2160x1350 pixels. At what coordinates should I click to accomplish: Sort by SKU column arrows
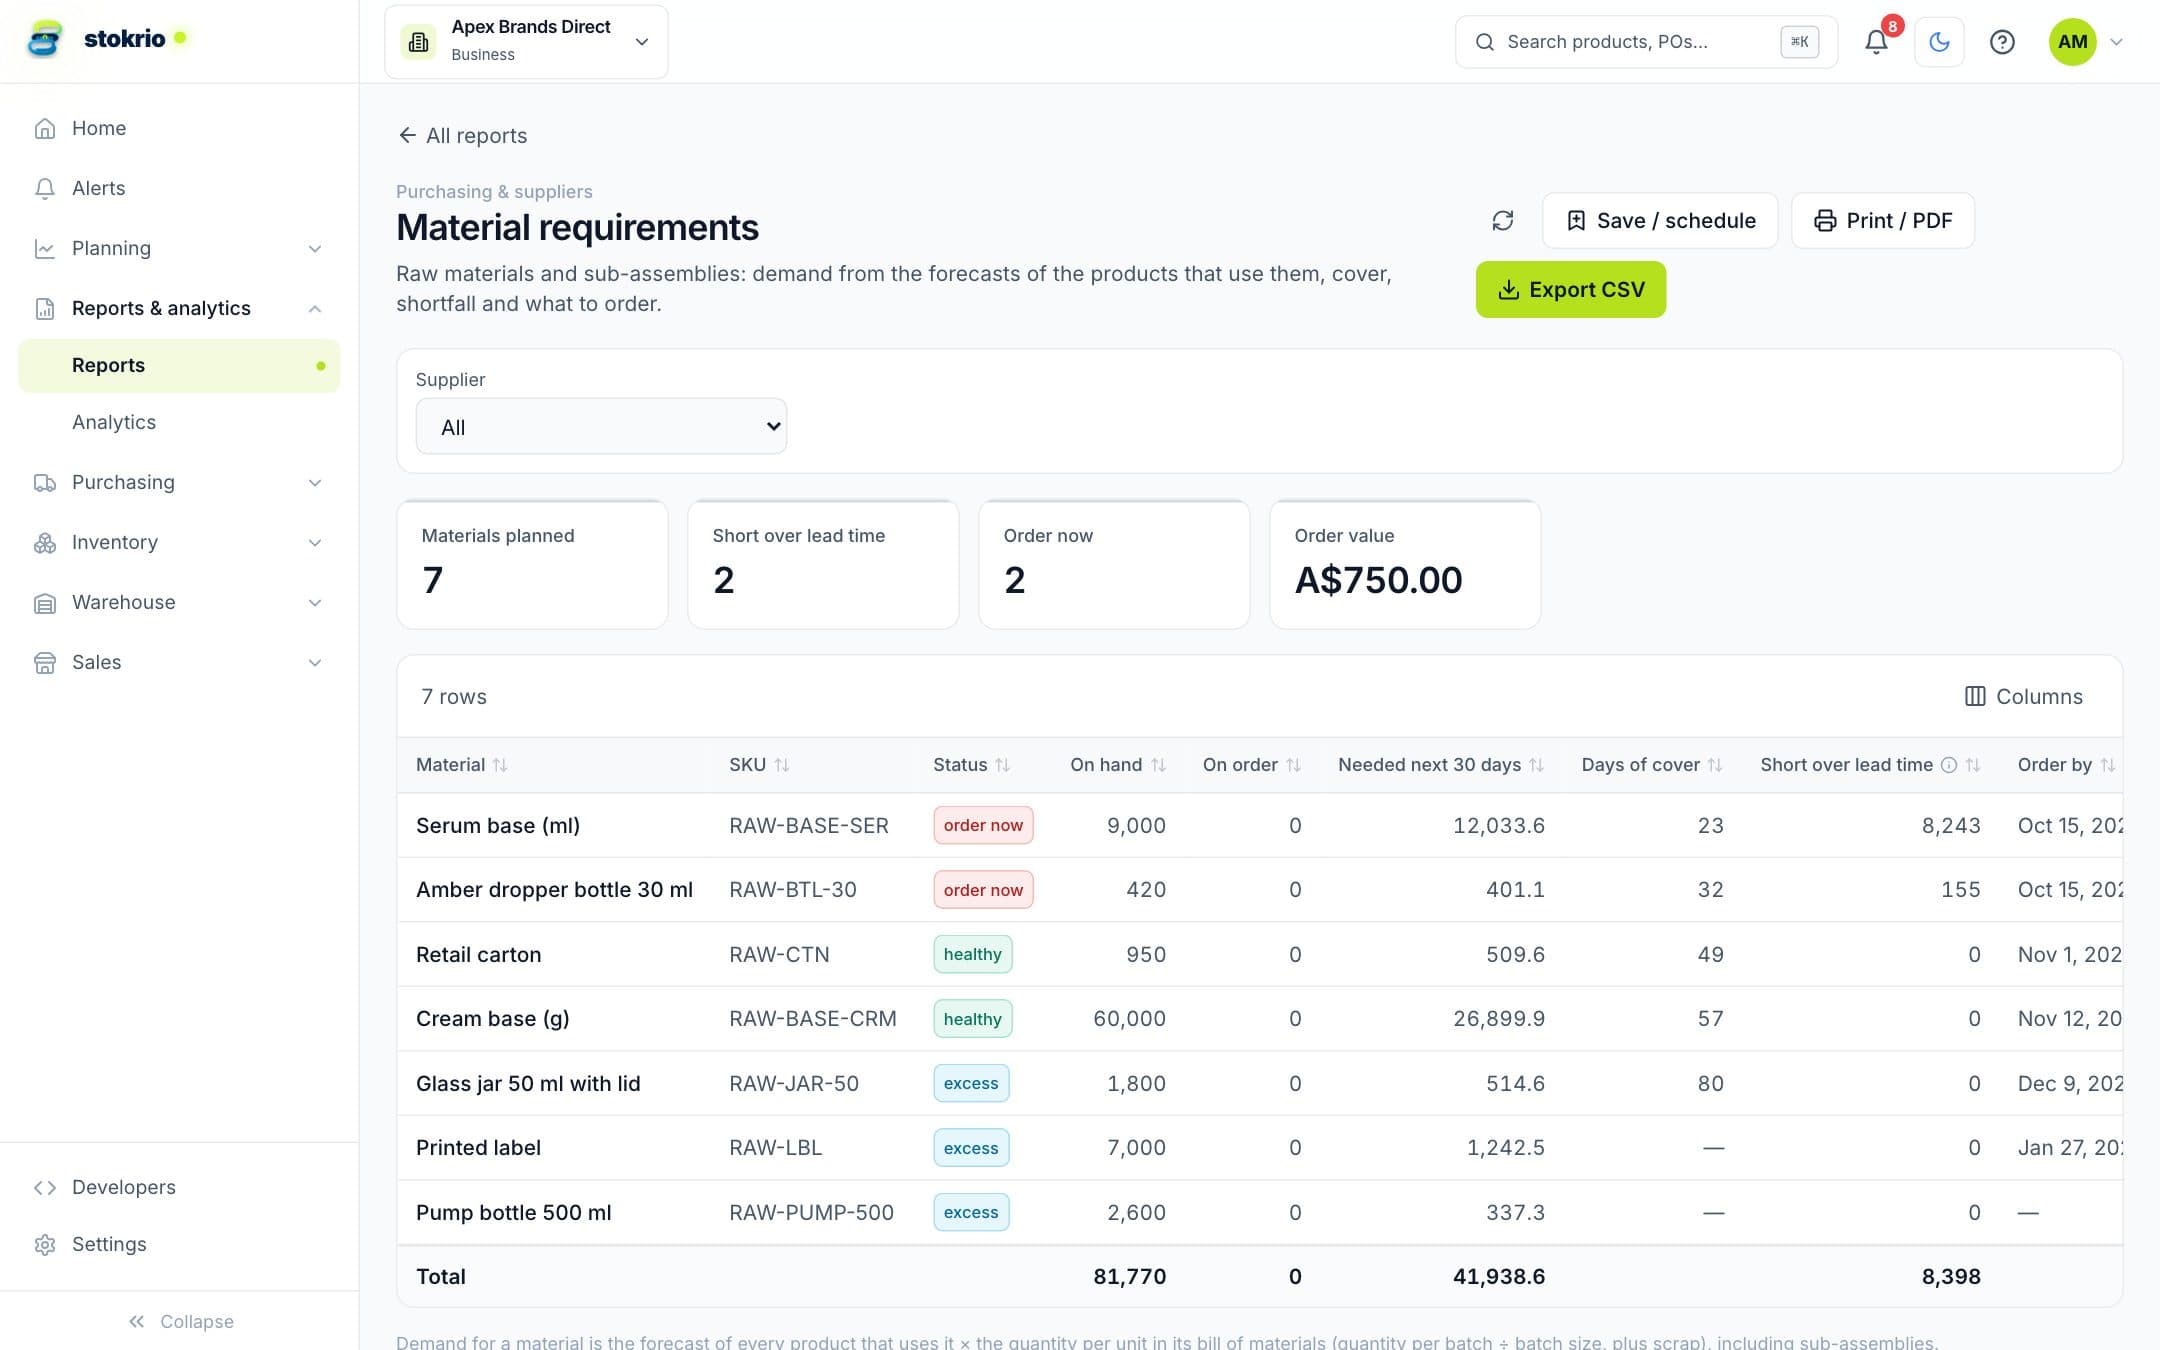(x=782, y=765)
